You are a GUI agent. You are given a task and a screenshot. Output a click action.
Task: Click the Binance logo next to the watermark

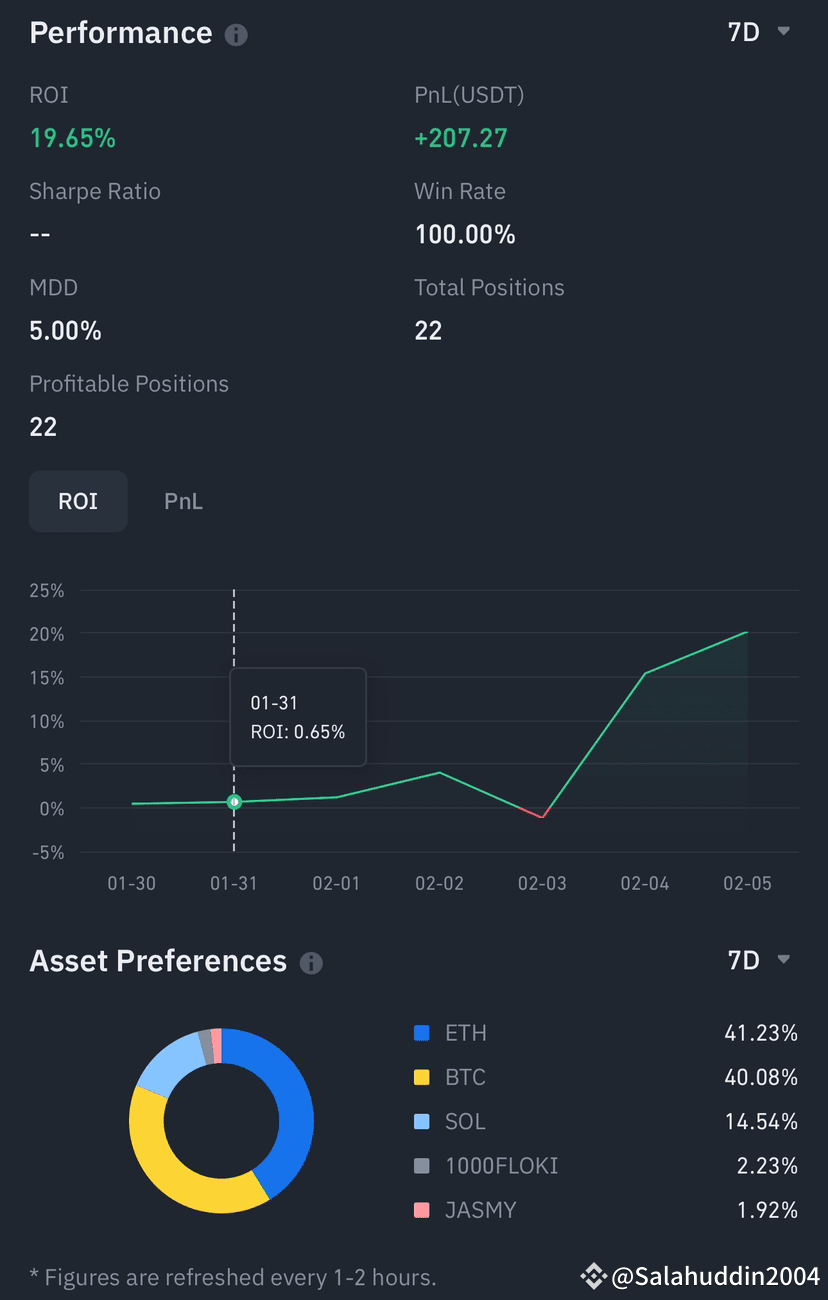tap(593, 1276)
